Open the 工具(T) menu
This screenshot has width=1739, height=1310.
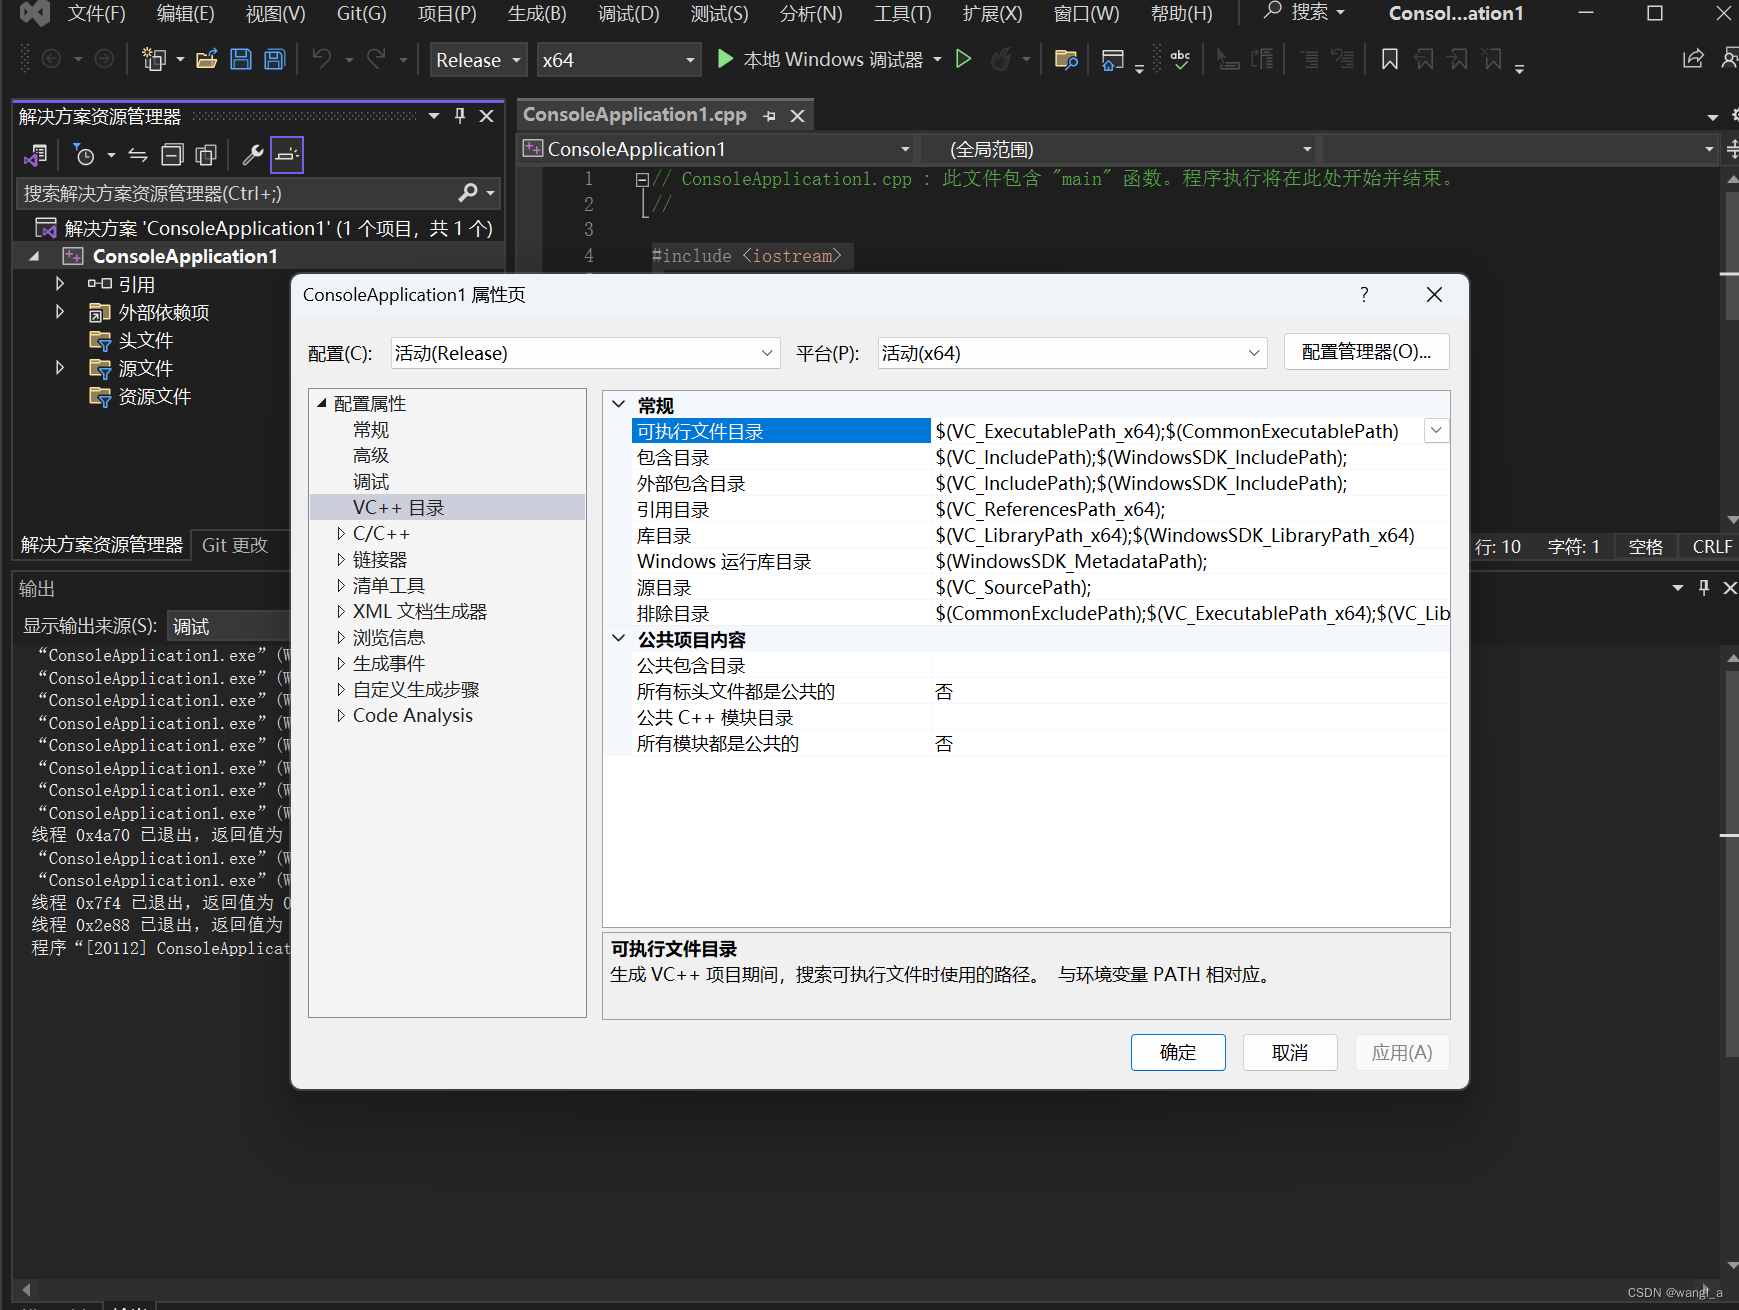[902, 13]
